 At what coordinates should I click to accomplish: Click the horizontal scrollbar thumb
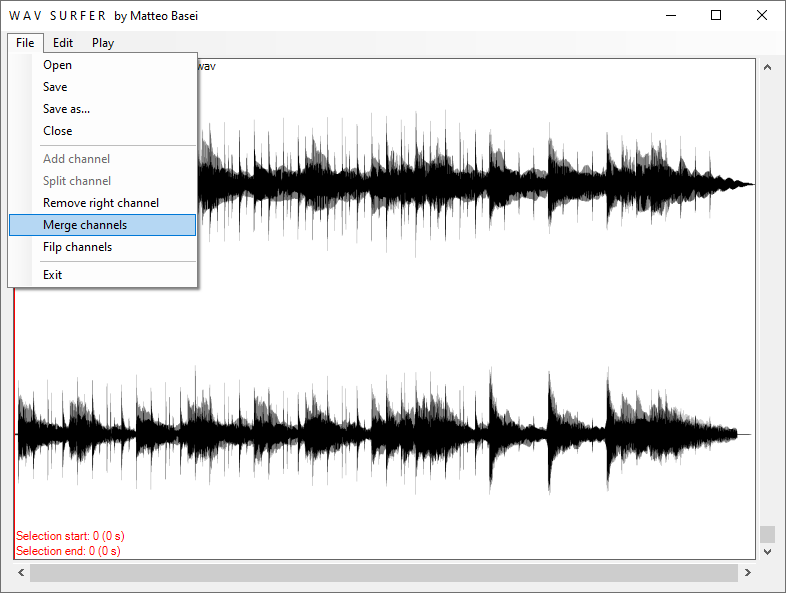coord(384,573)
